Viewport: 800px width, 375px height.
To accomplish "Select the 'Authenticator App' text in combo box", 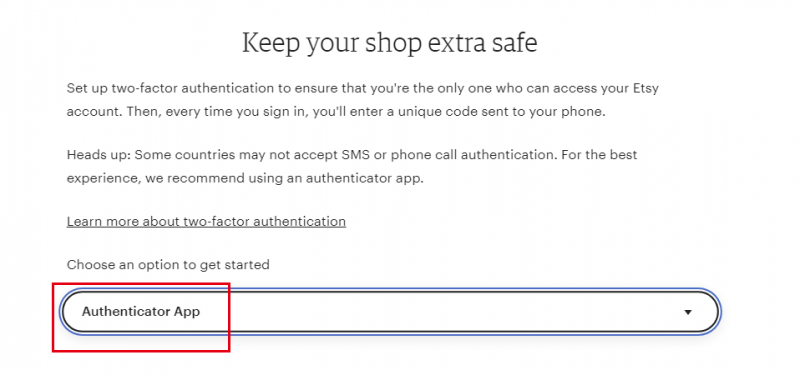I will (141, 311).
